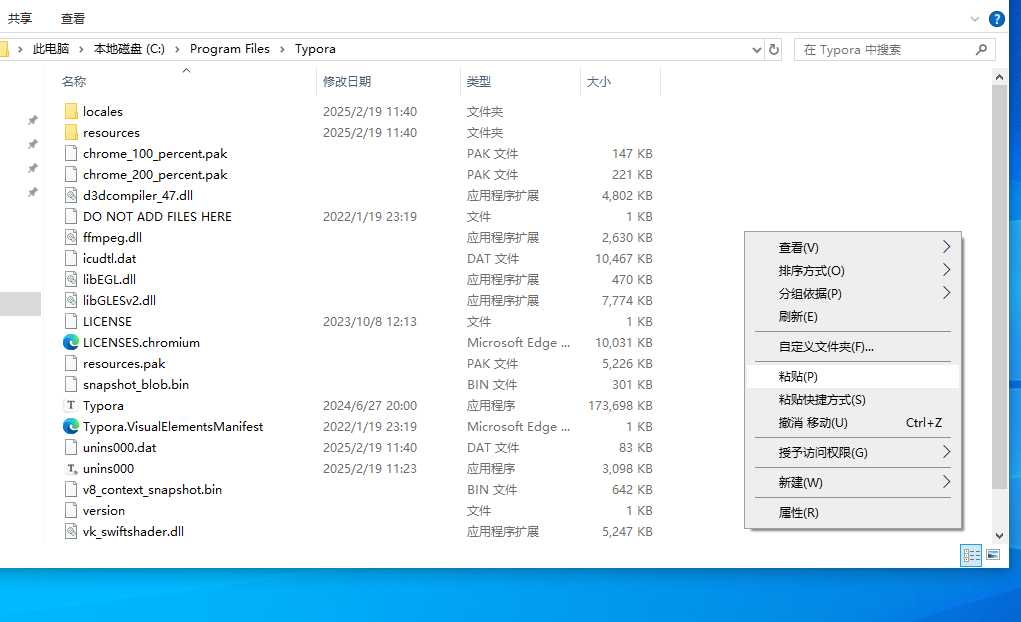Select the version file icon

(71, 511)
